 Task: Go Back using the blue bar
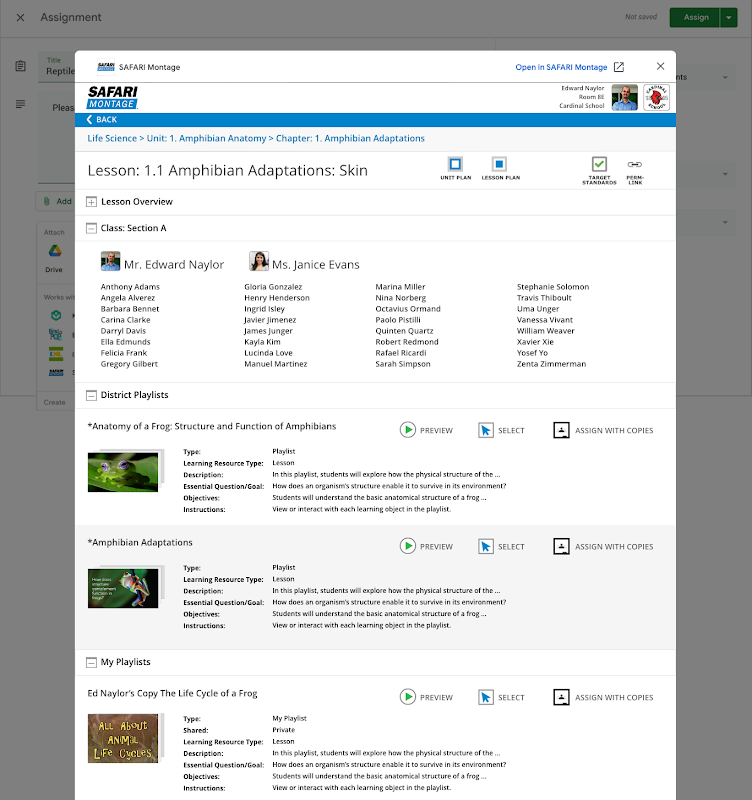102,119
